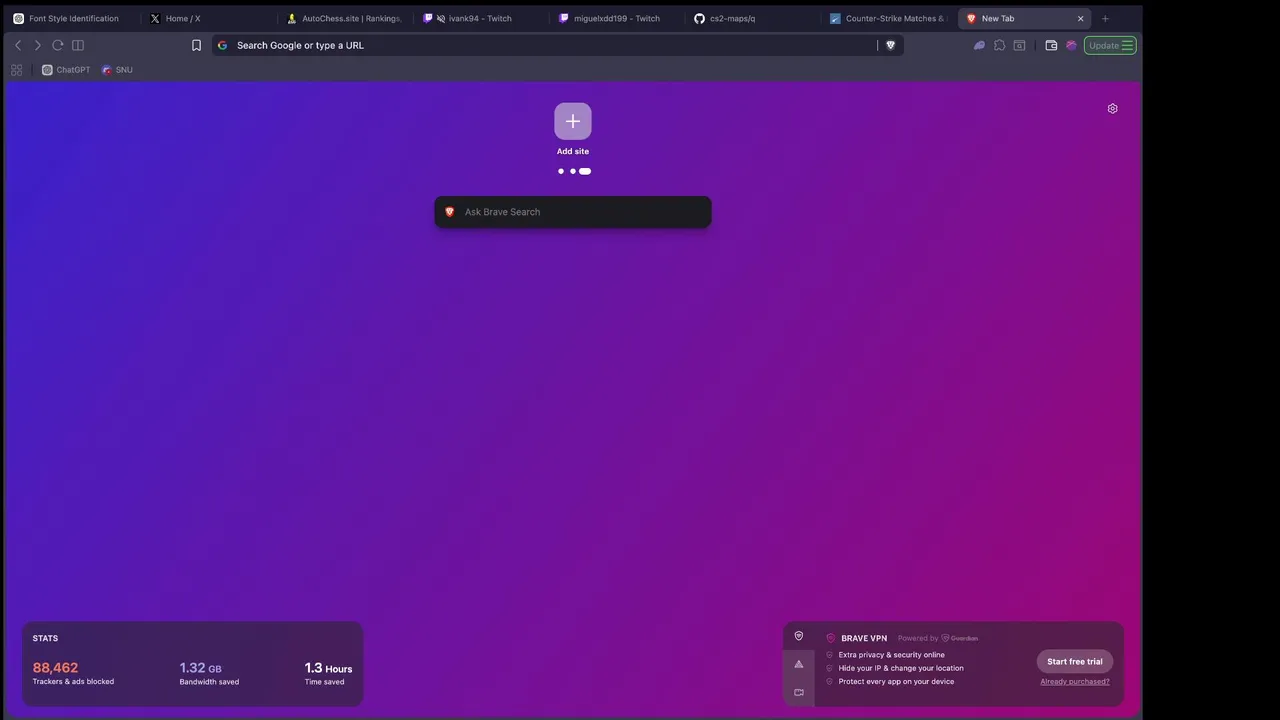Toggle the sidebar panel icon

point(78,45)
